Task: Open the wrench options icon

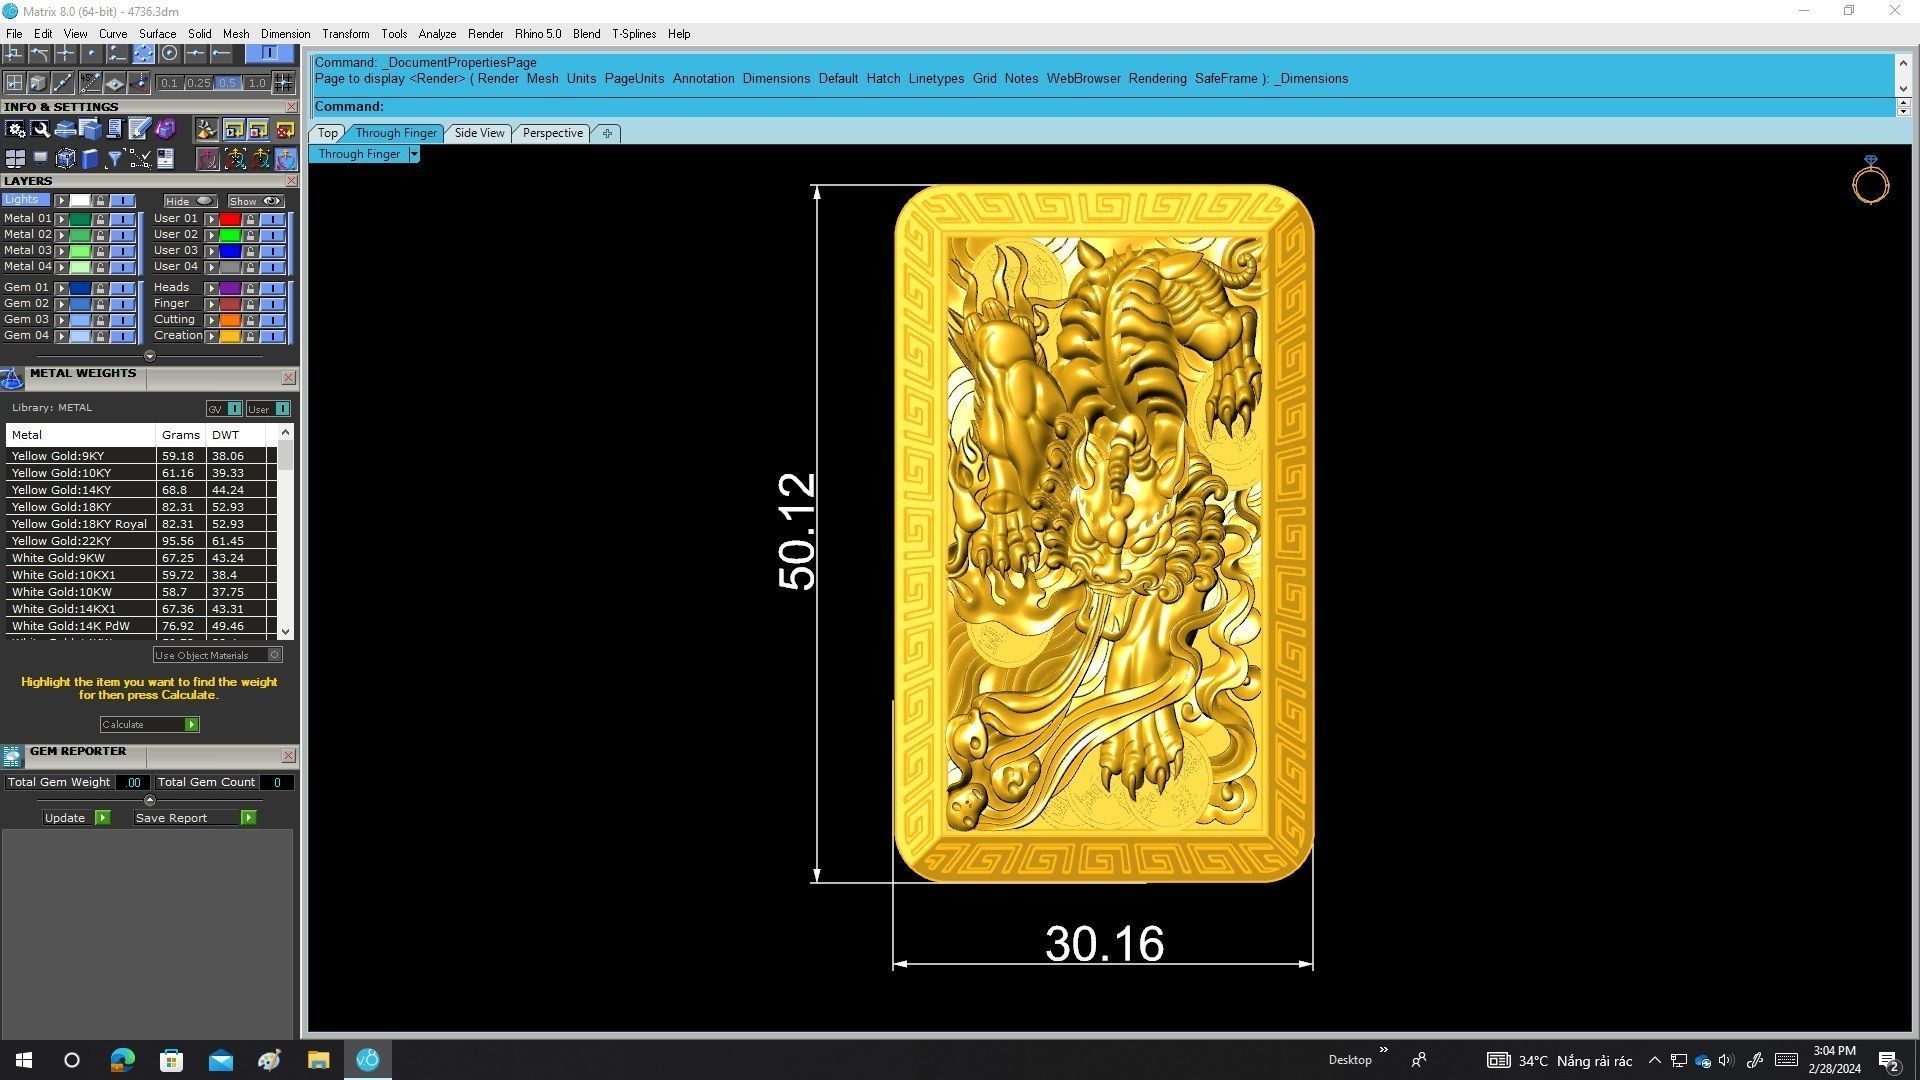Action: click(x=40, y=129)
